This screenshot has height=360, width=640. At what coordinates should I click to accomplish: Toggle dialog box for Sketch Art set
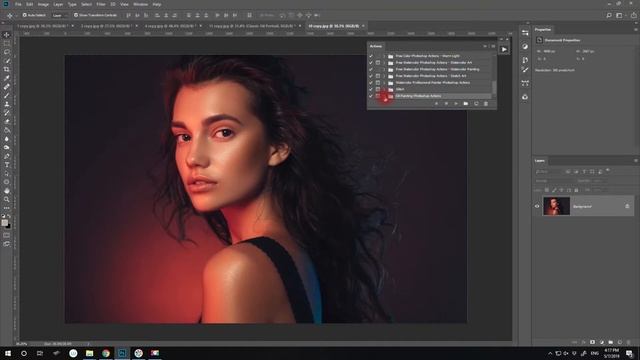point(378,76)
